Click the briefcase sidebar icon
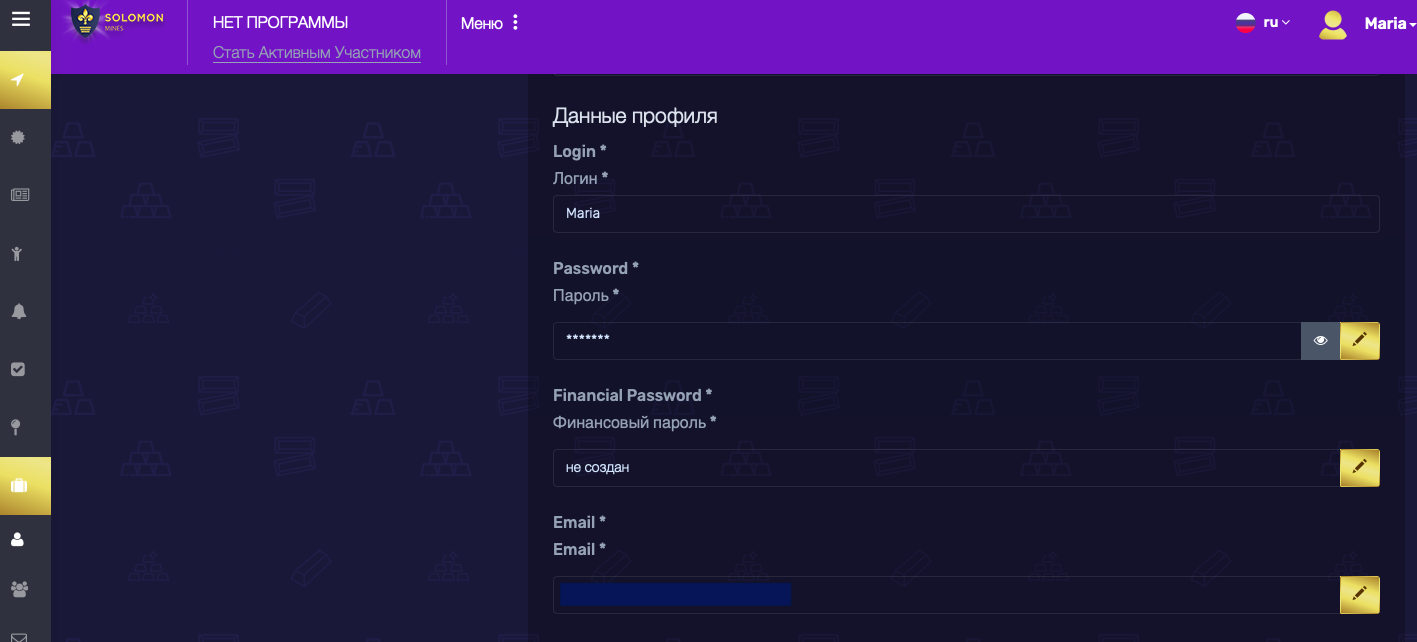The width and height of the screenshot is (1417, 642). tap(18, 486)
